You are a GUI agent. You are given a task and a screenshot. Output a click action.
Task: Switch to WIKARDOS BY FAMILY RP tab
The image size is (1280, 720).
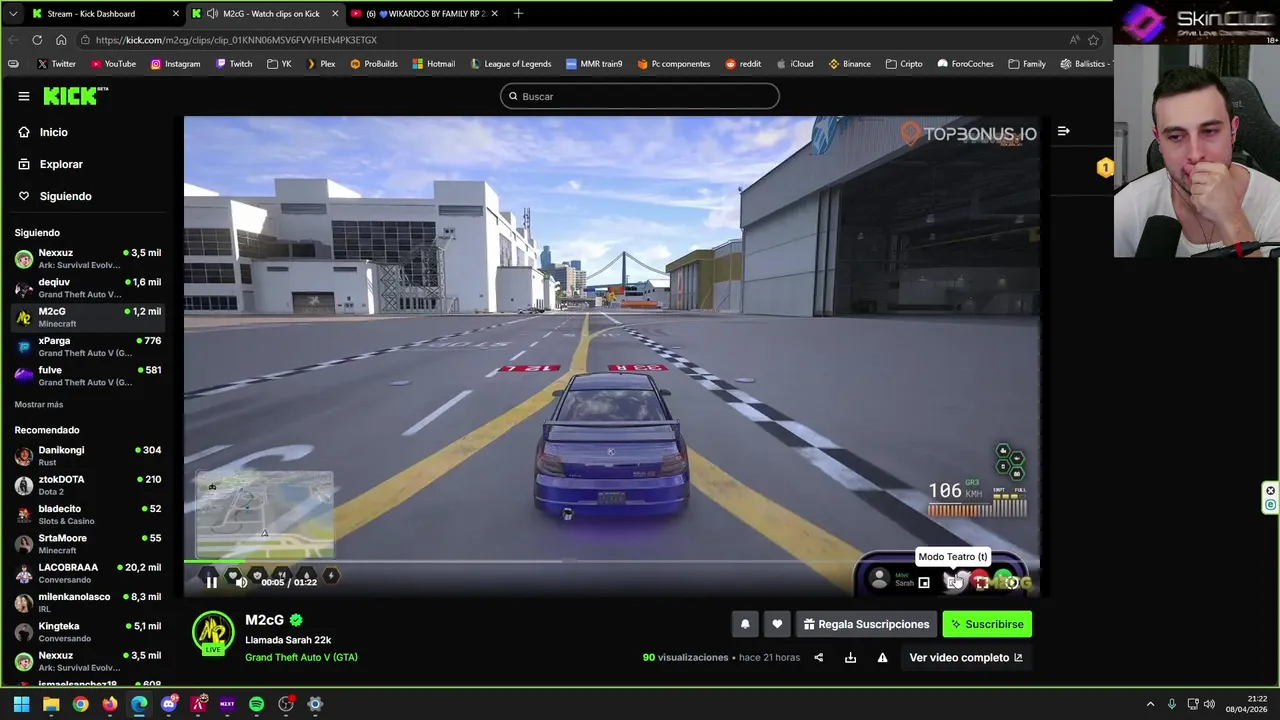coord(425,14)
